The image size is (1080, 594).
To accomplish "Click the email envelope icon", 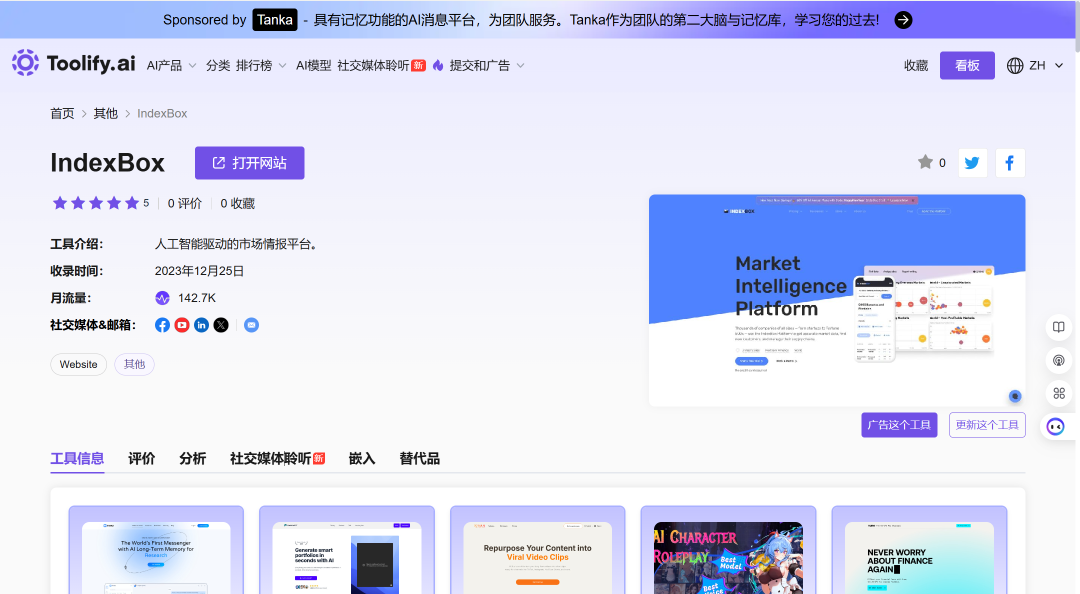I will pos(251,325).
